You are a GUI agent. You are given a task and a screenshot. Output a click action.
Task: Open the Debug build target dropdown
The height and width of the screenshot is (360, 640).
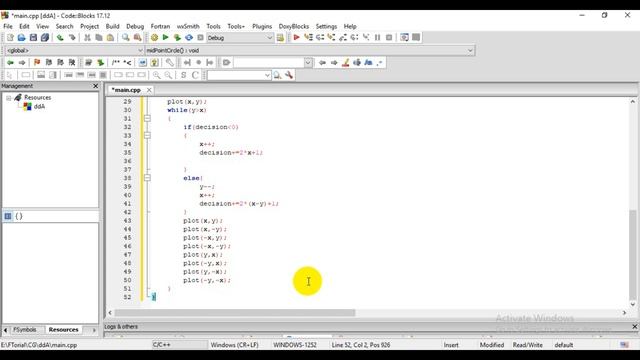pyautogui.click(x=269, y=38)
